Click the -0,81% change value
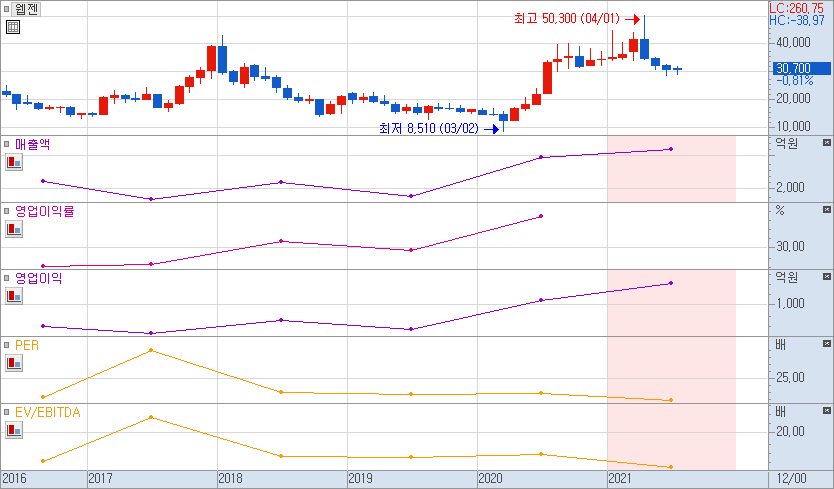 pyautogui.click(x=795, y=80)
